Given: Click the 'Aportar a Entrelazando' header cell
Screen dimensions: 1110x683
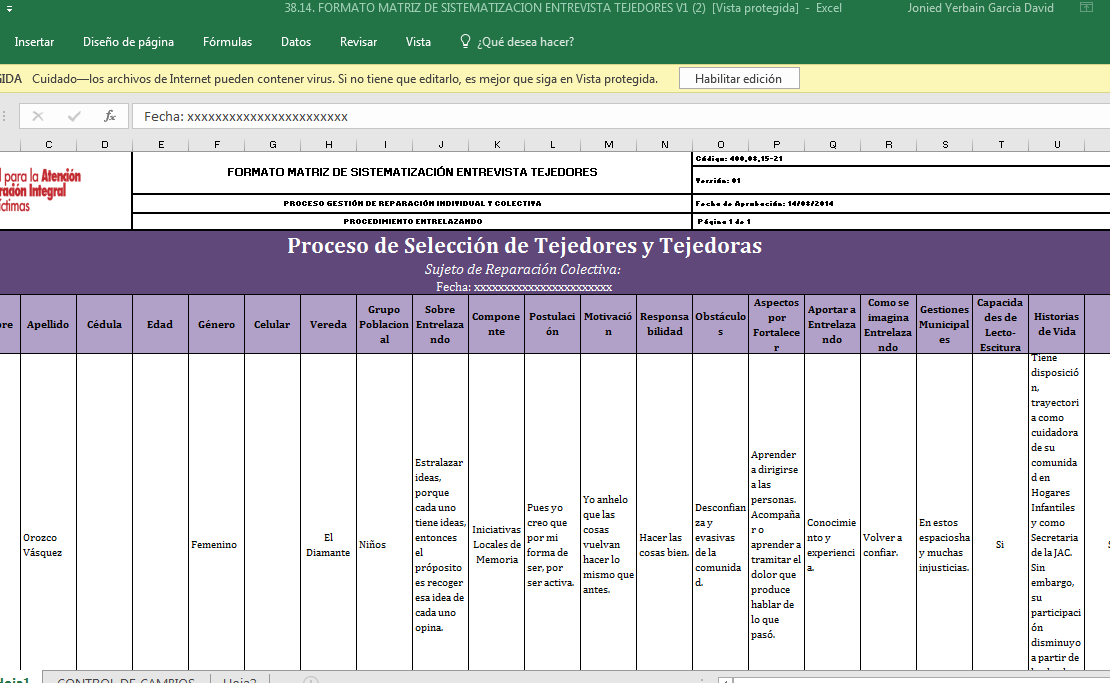Looking at the screenshot, I should [832, 324].
